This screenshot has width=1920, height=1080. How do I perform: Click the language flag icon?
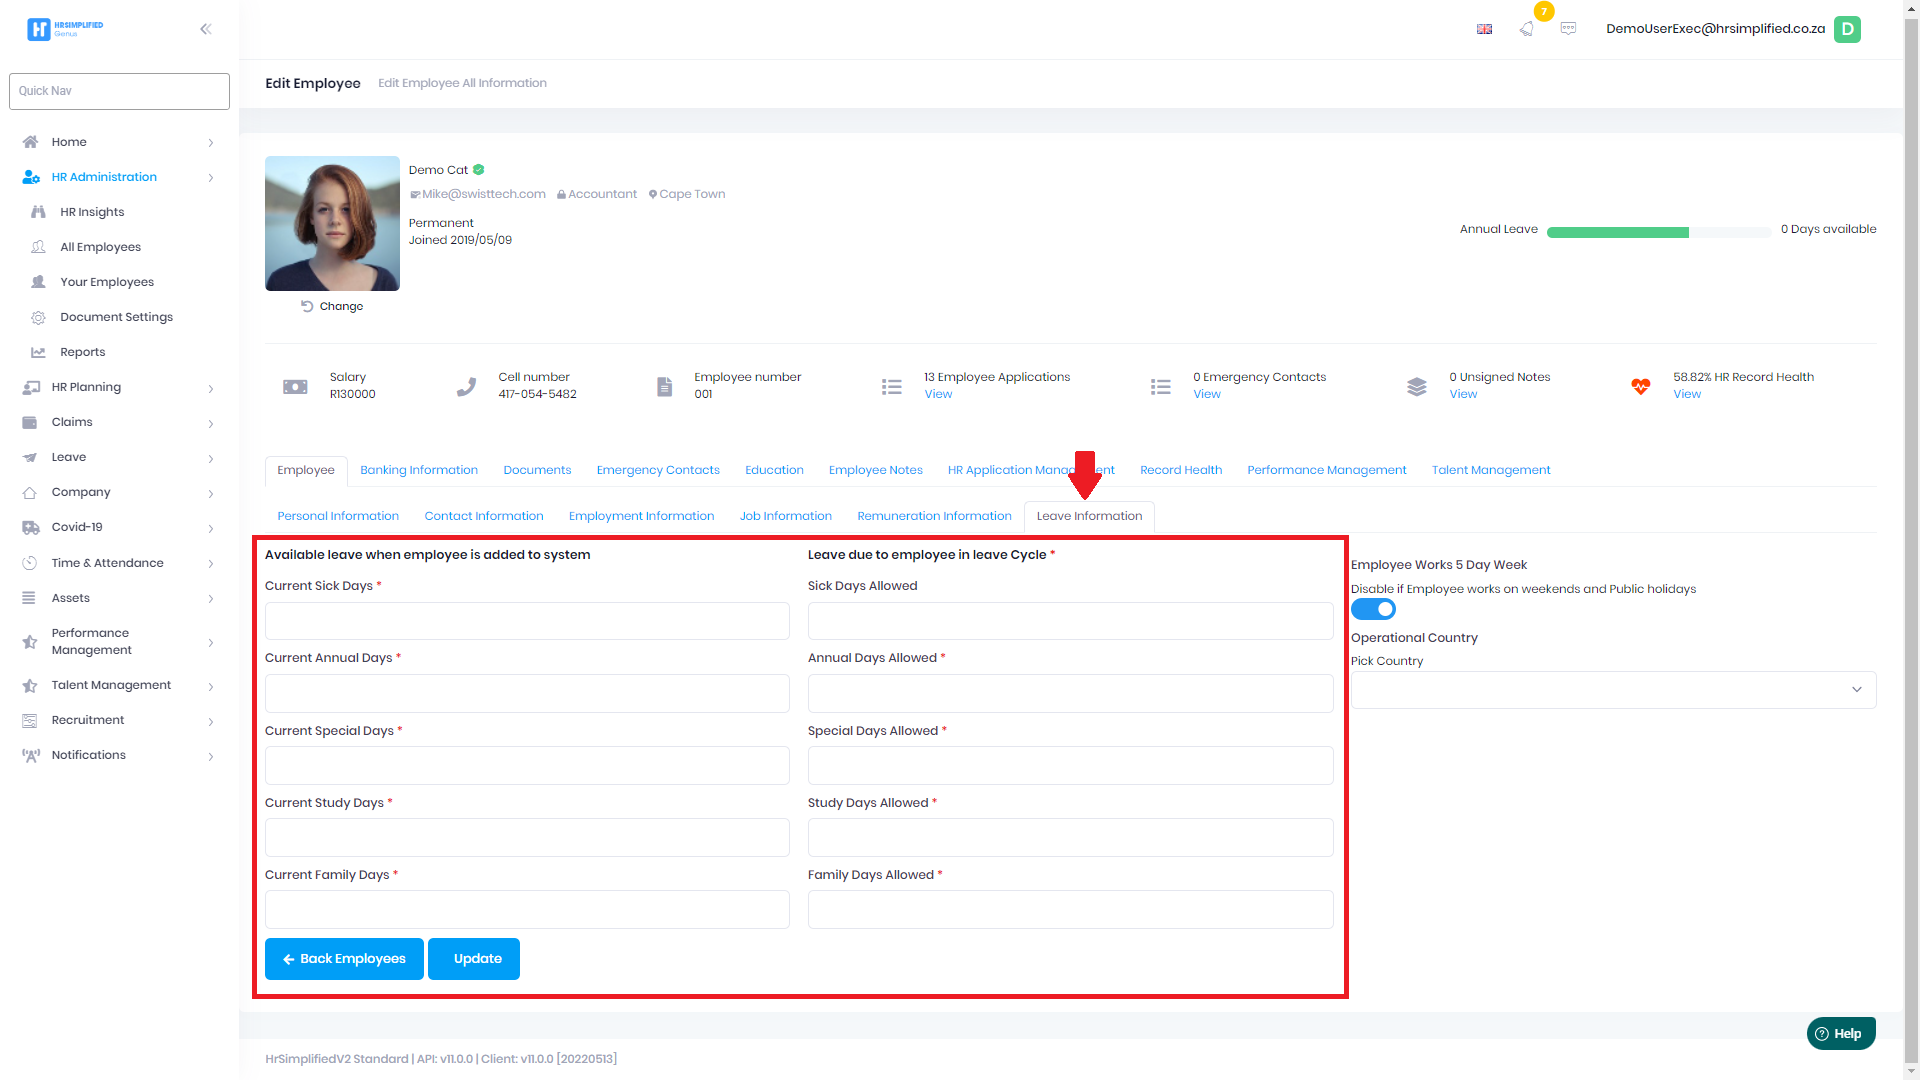coord(1484,29)
